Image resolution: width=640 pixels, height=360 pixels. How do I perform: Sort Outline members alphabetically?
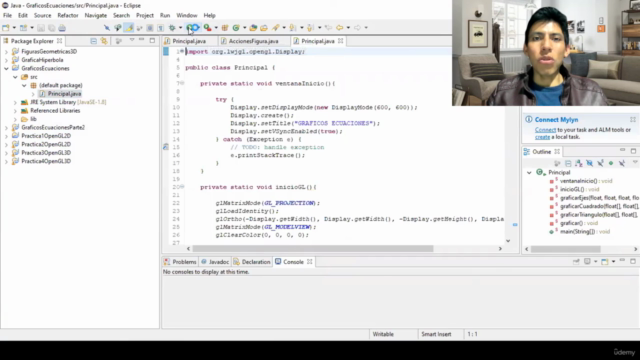(579, 163)
